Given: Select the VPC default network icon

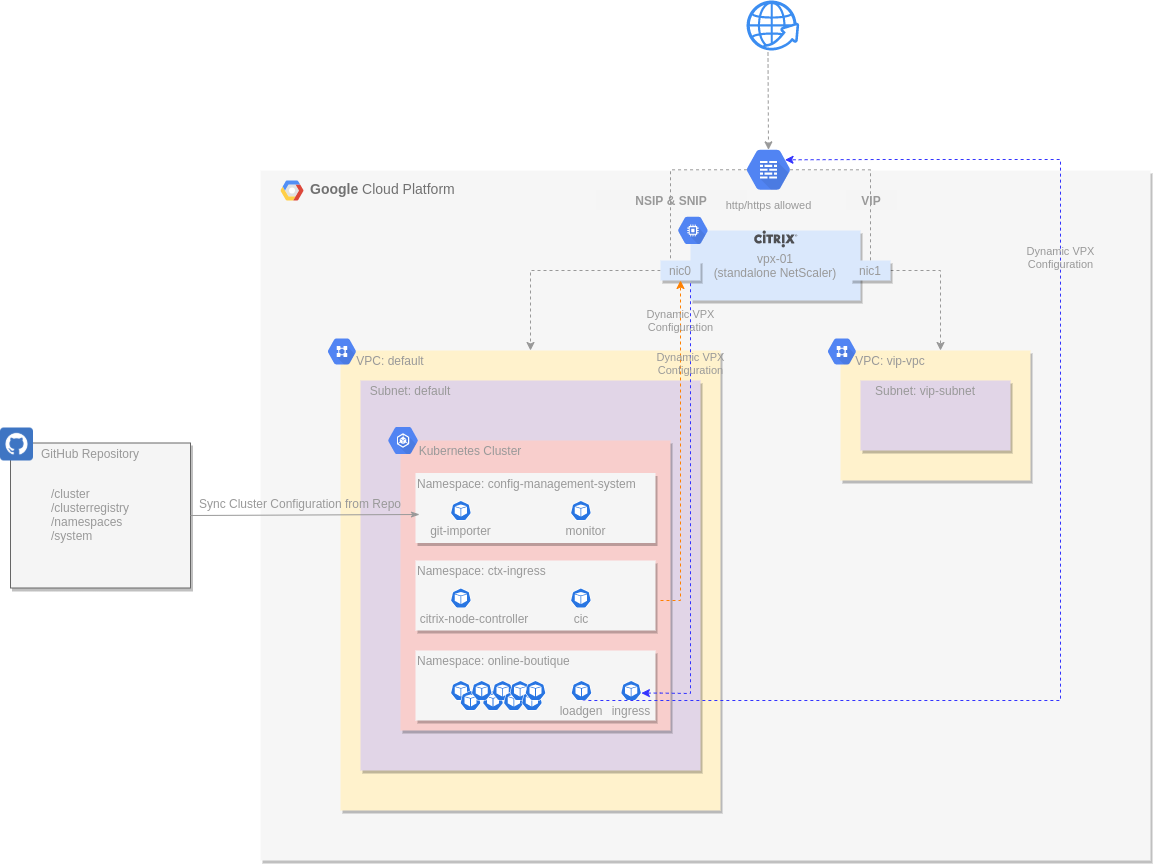Looking at the screenshot, I should point(341,351).
